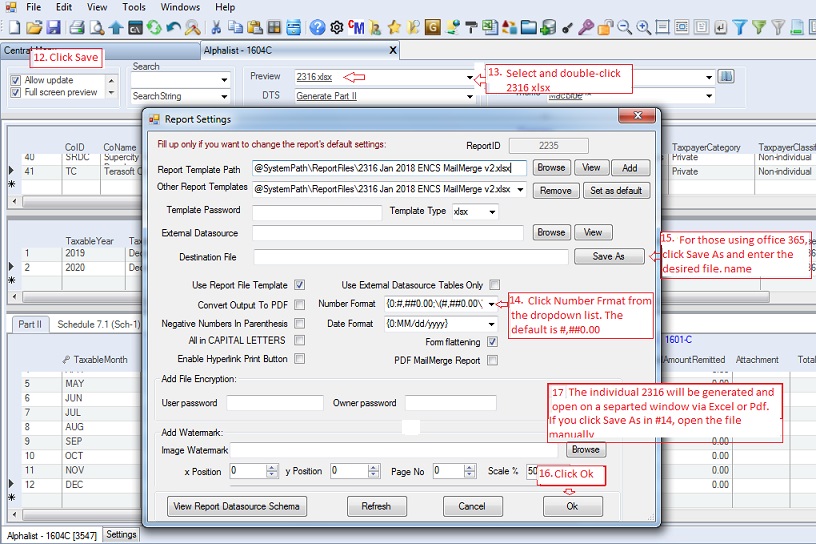The width and height of the screenshot is (816, 544).
Task: Open the Date Format dropdown
Action: coord(491,324)
